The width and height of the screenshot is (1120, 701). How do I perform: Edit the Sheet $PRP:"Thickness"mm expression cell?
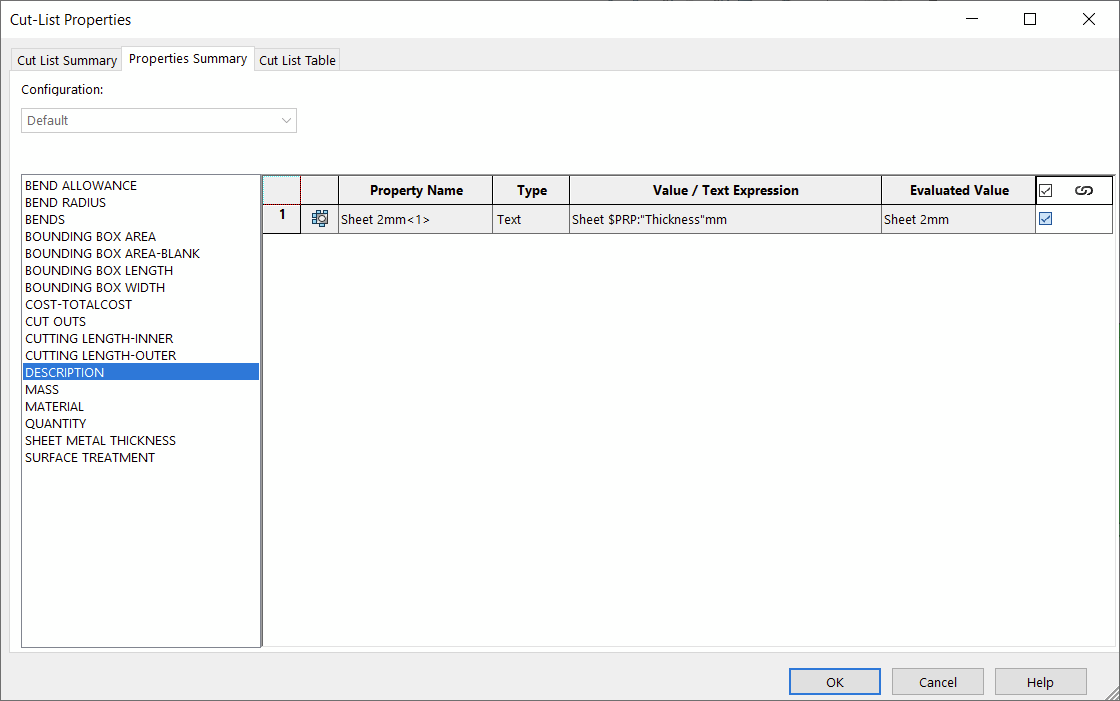tap(725, 219)
